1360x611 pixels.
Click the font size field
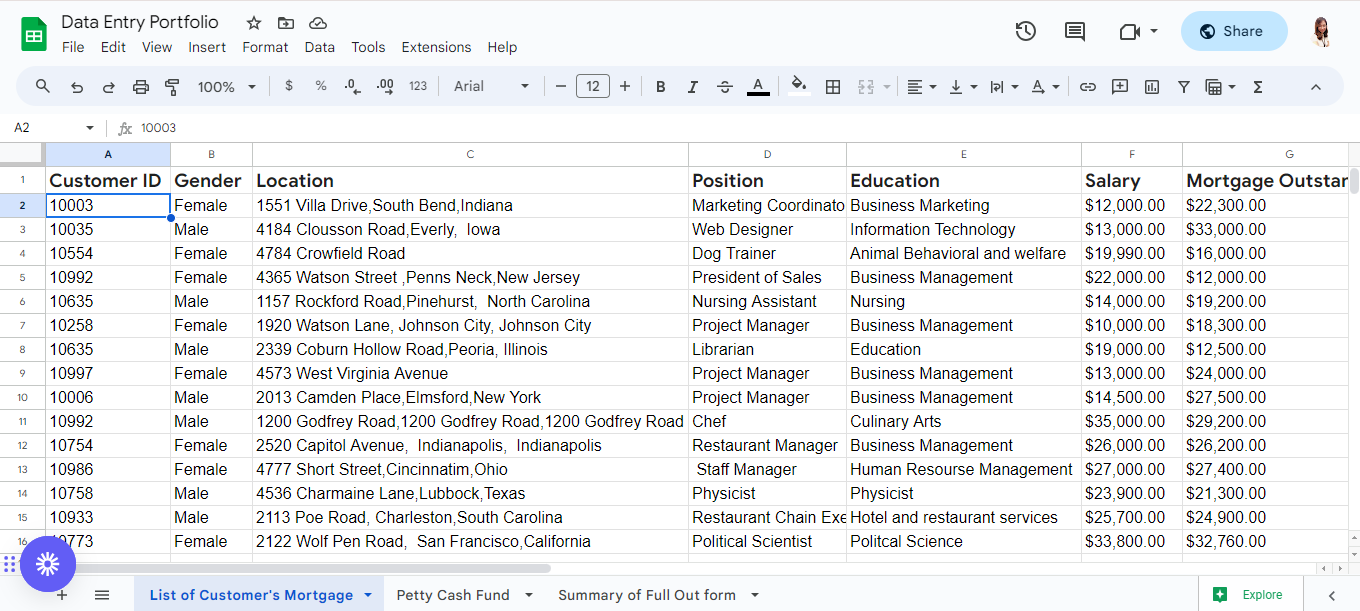pyautogui.click(x=593, y=87)
